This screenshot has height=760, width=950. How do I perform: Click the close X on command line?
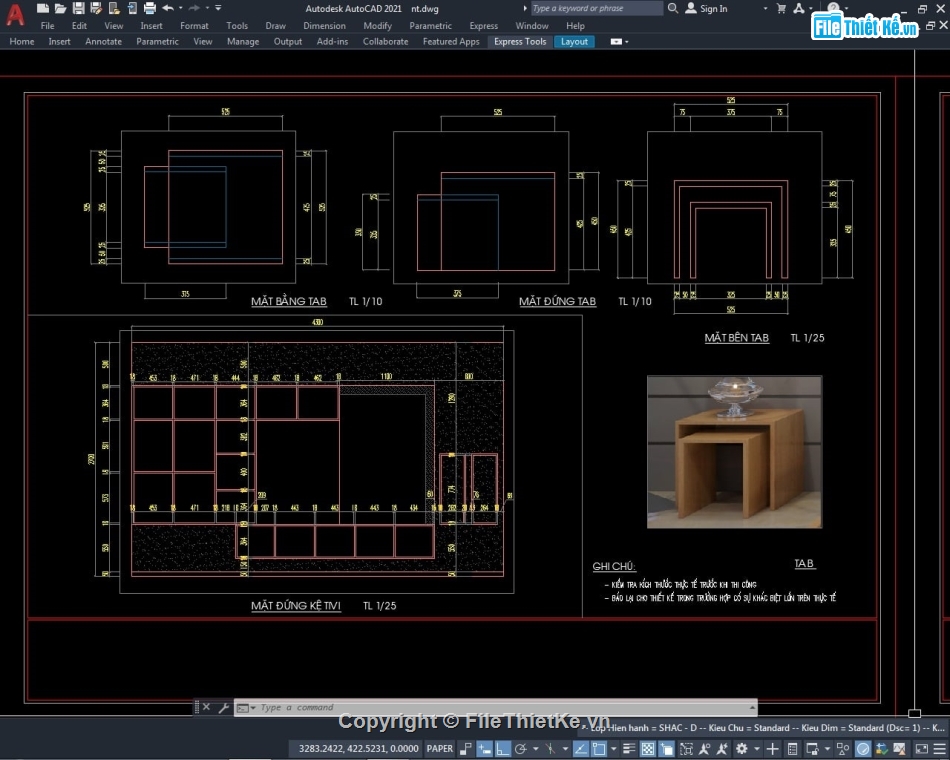(x=207, y=707)
